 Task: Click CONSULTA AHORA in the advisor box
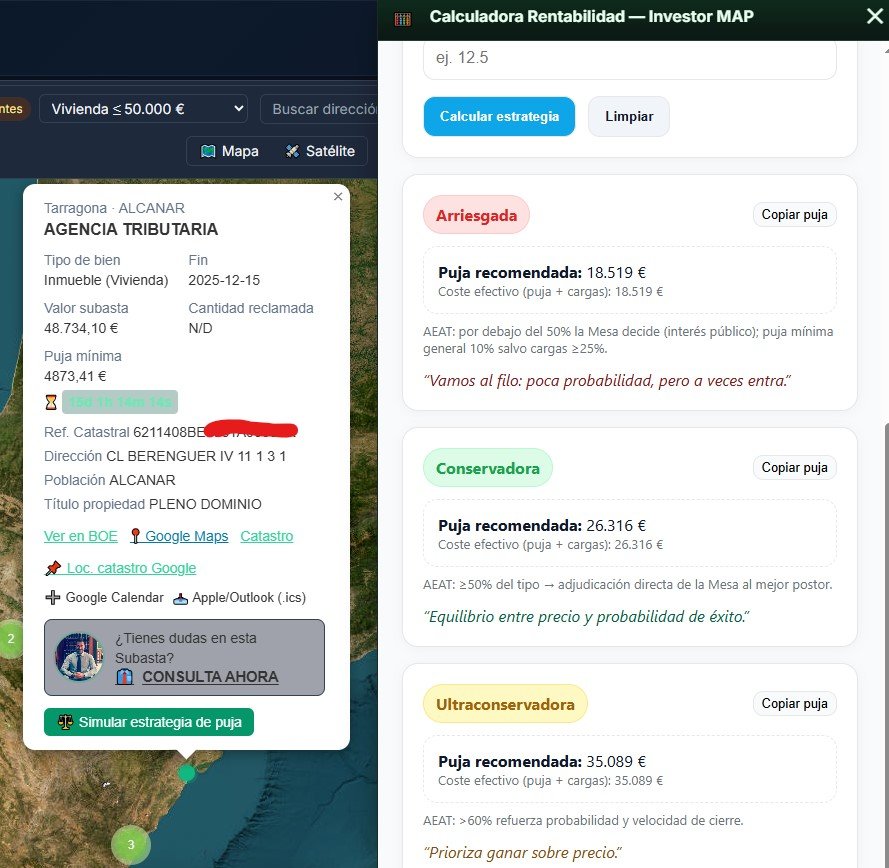(210, 677)
